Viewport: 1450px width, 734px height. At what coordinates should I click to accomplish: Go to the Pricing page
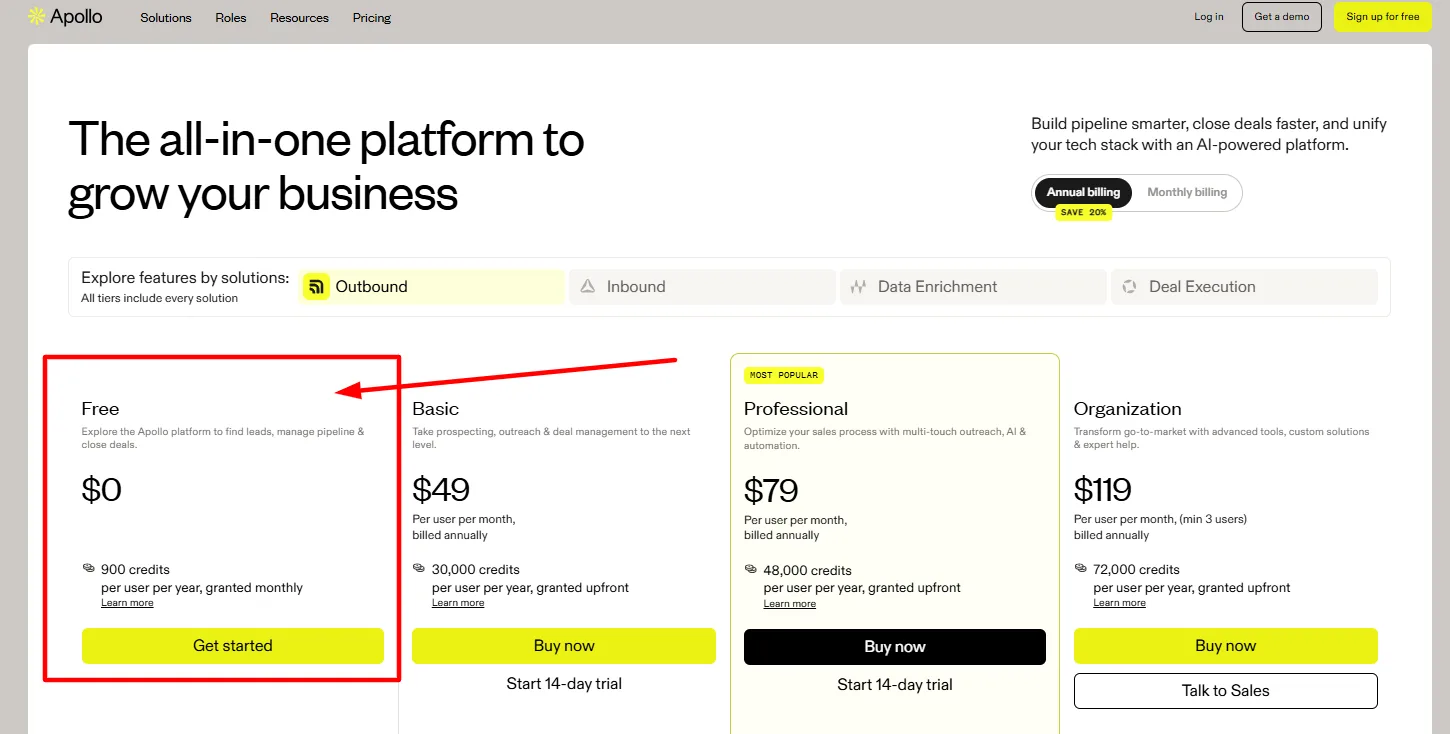372,18
